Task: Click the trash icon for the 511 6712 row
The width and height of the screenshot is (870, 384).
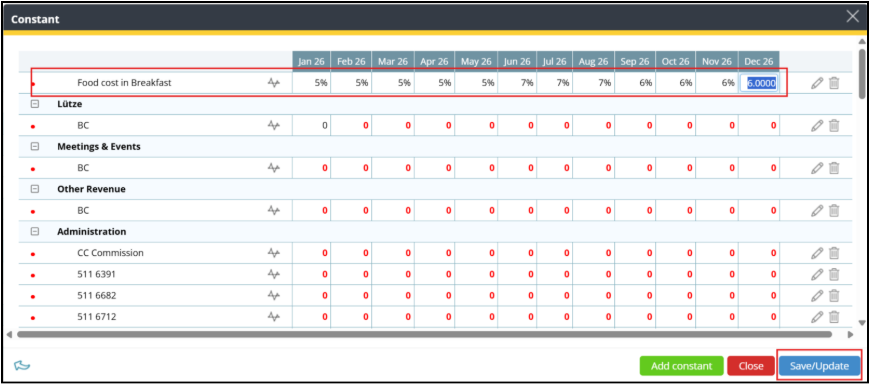Action: coord(834,317)
